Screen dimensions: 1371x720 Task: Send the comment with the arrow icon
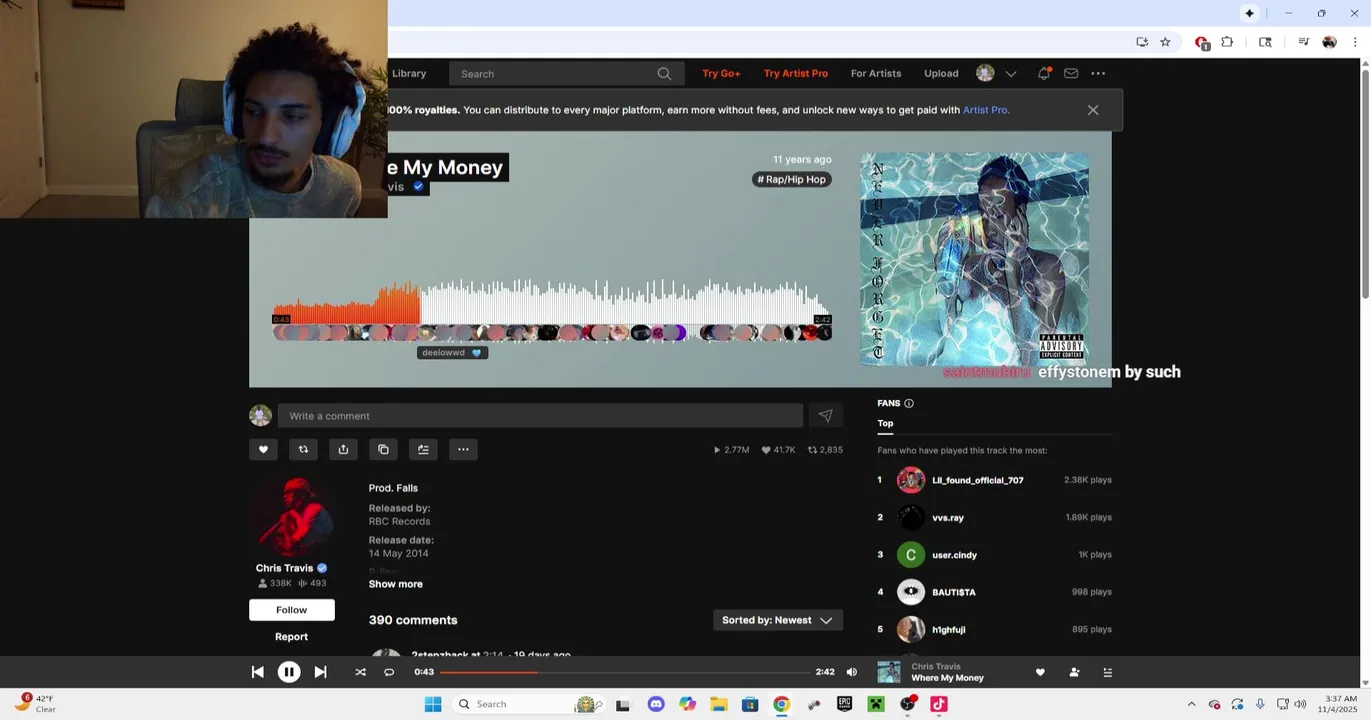(825, 416)
